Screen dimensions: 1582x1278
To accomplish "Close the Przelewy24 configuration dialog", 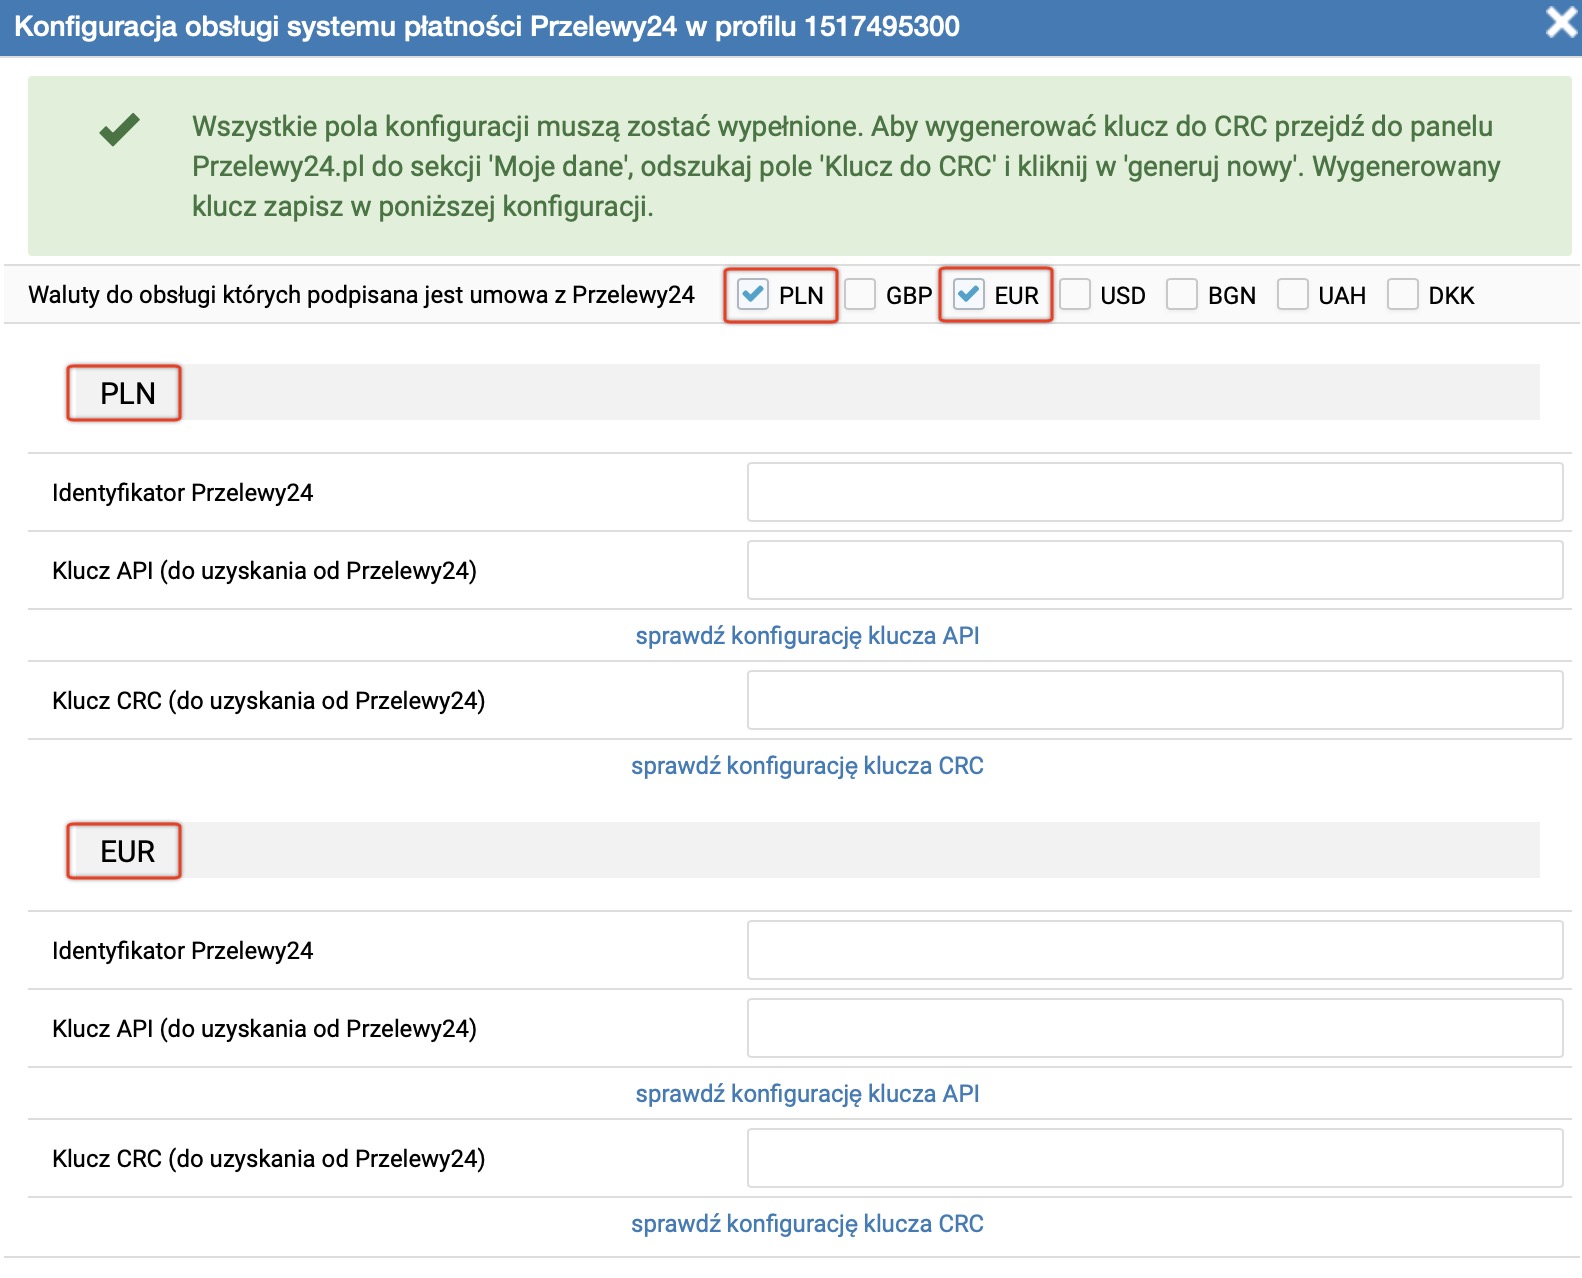I will pos(1559,22).
